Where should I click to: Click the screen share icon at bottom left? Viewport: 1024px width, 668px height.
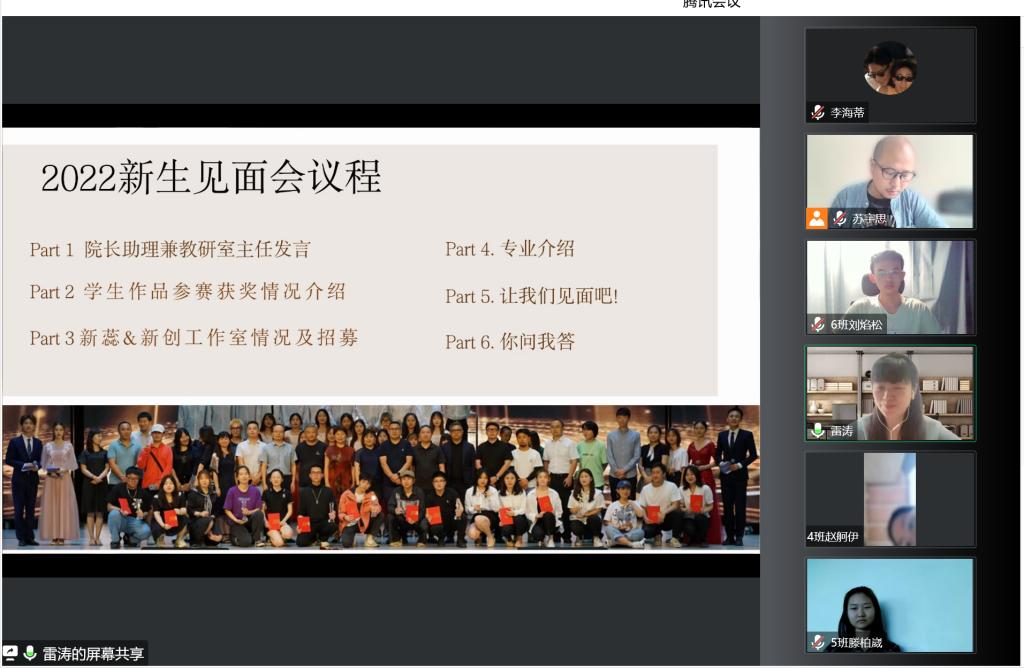pos(11,654)
